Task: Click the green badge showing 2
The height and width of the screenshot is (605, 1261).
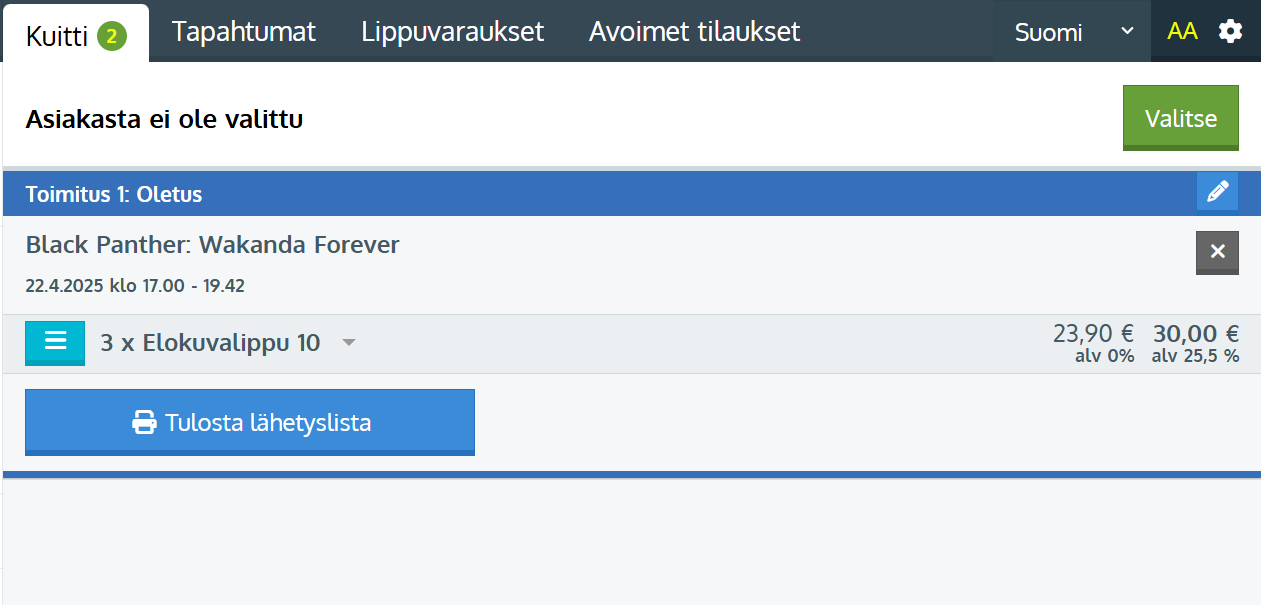Action: [112, 38]
